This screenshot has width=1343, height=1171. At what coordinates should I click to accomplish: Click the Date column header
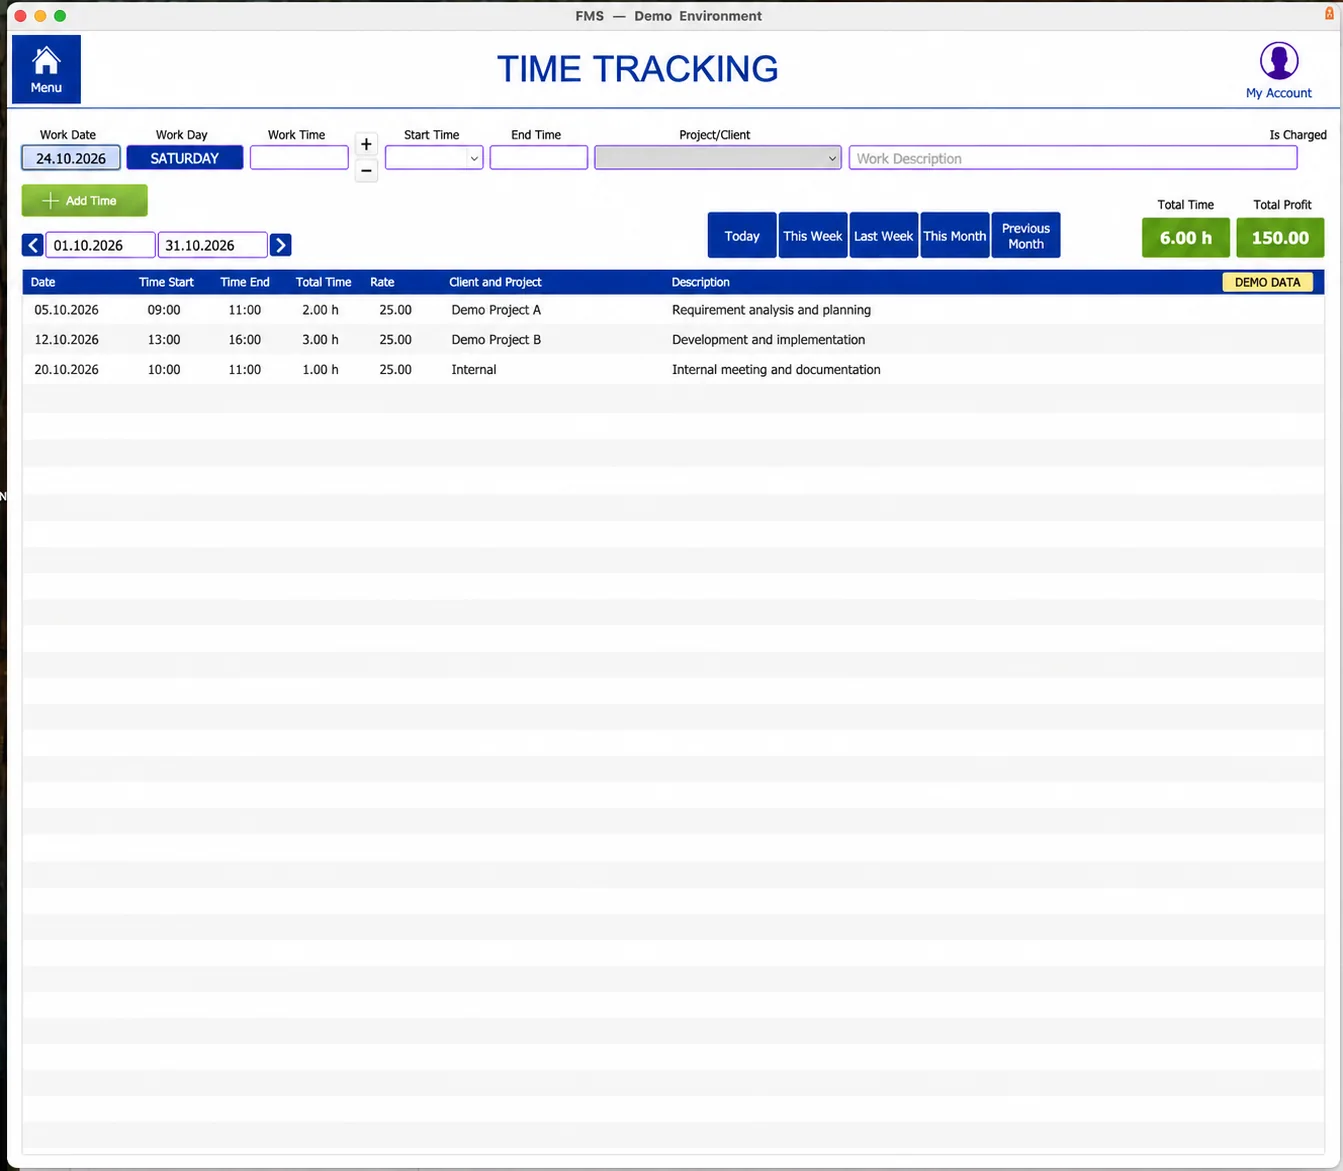pyautogui.click(x=43, y=282)
